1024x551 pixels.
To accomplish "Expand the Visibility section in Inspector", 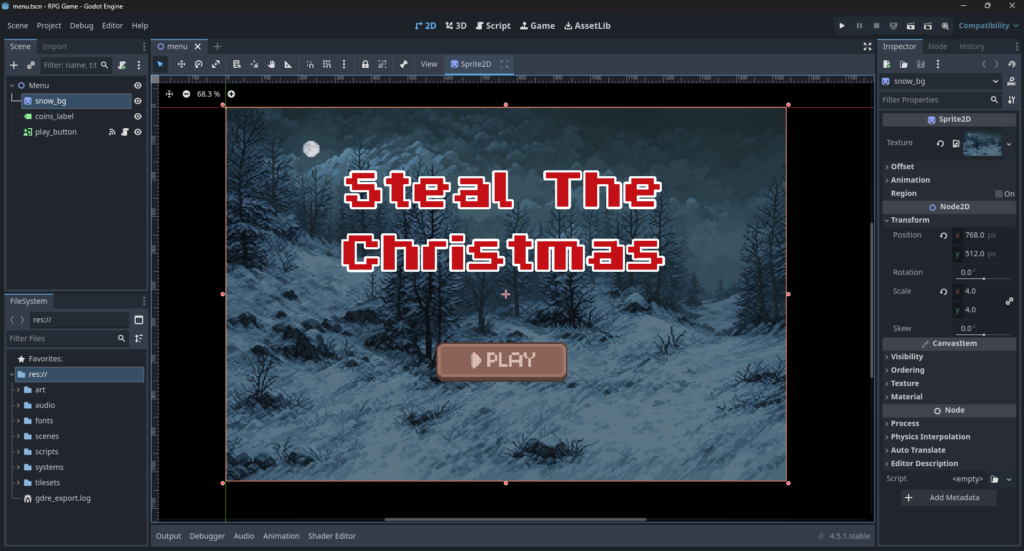I will (907, 357).
